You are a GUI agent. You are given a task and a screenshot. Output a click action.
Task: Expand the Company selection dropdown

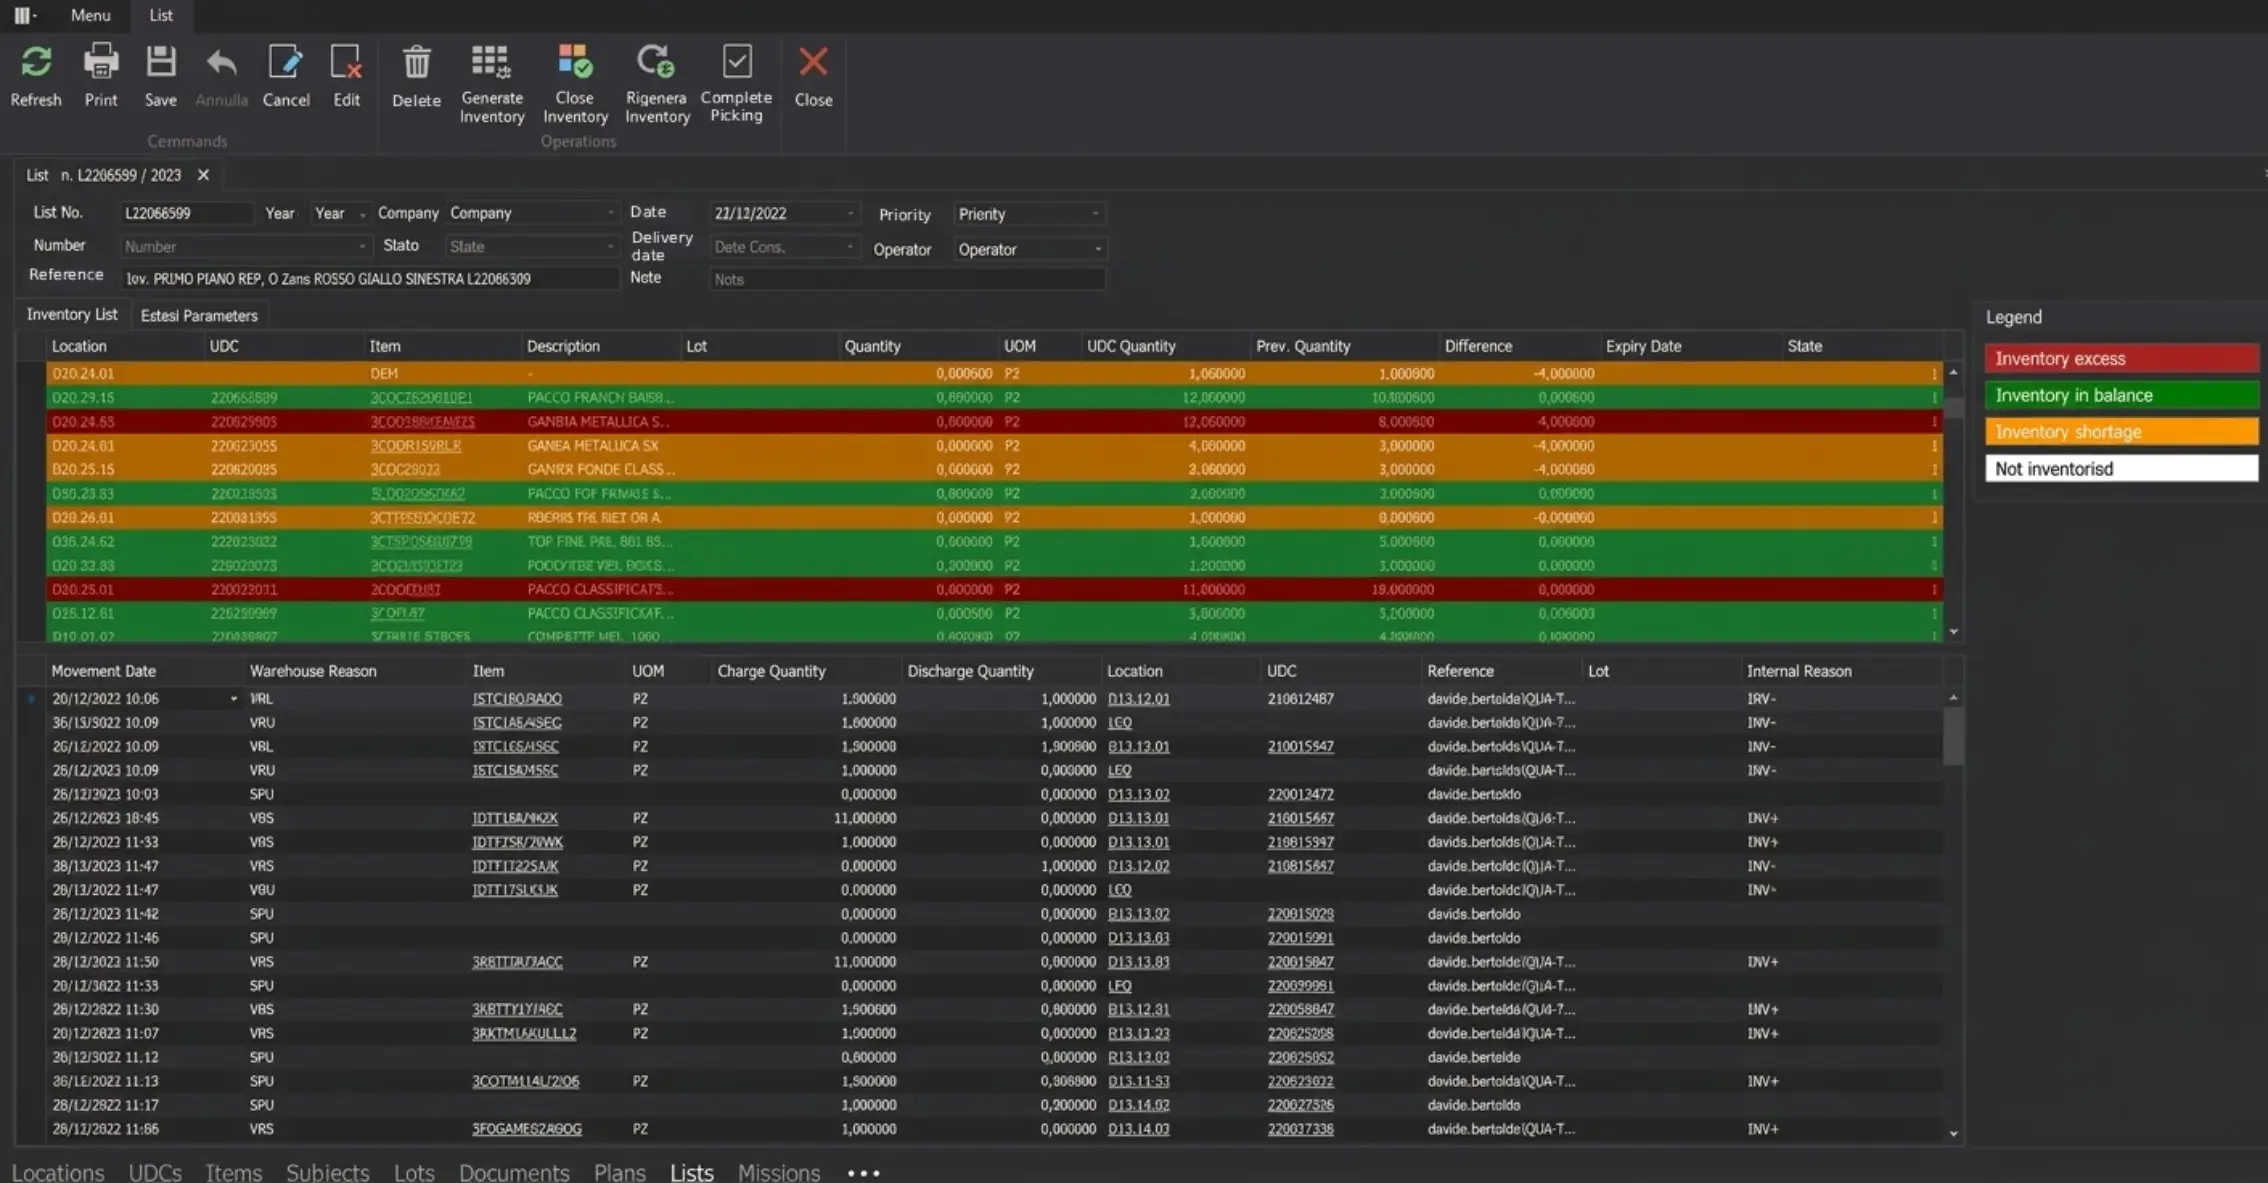609,212
